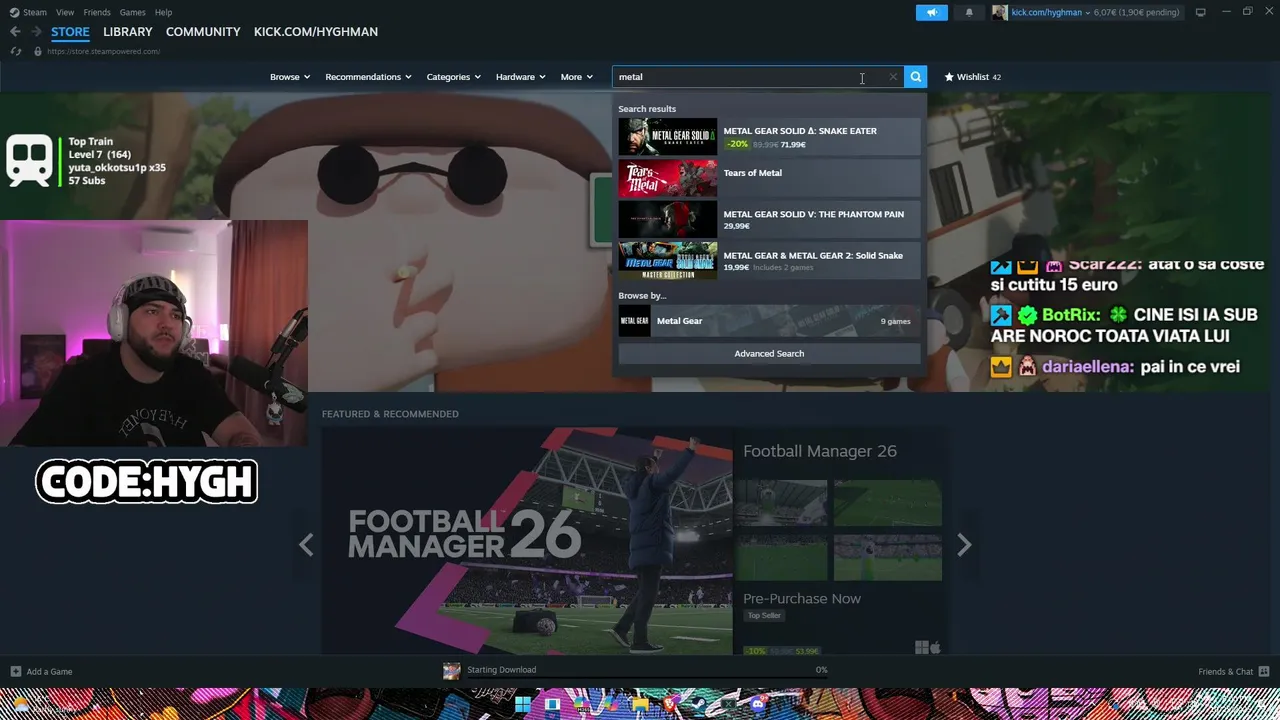This screenshot has height=720, width=1280.
Task: Click the Add a Game plus icon
Action: point(15,672)
